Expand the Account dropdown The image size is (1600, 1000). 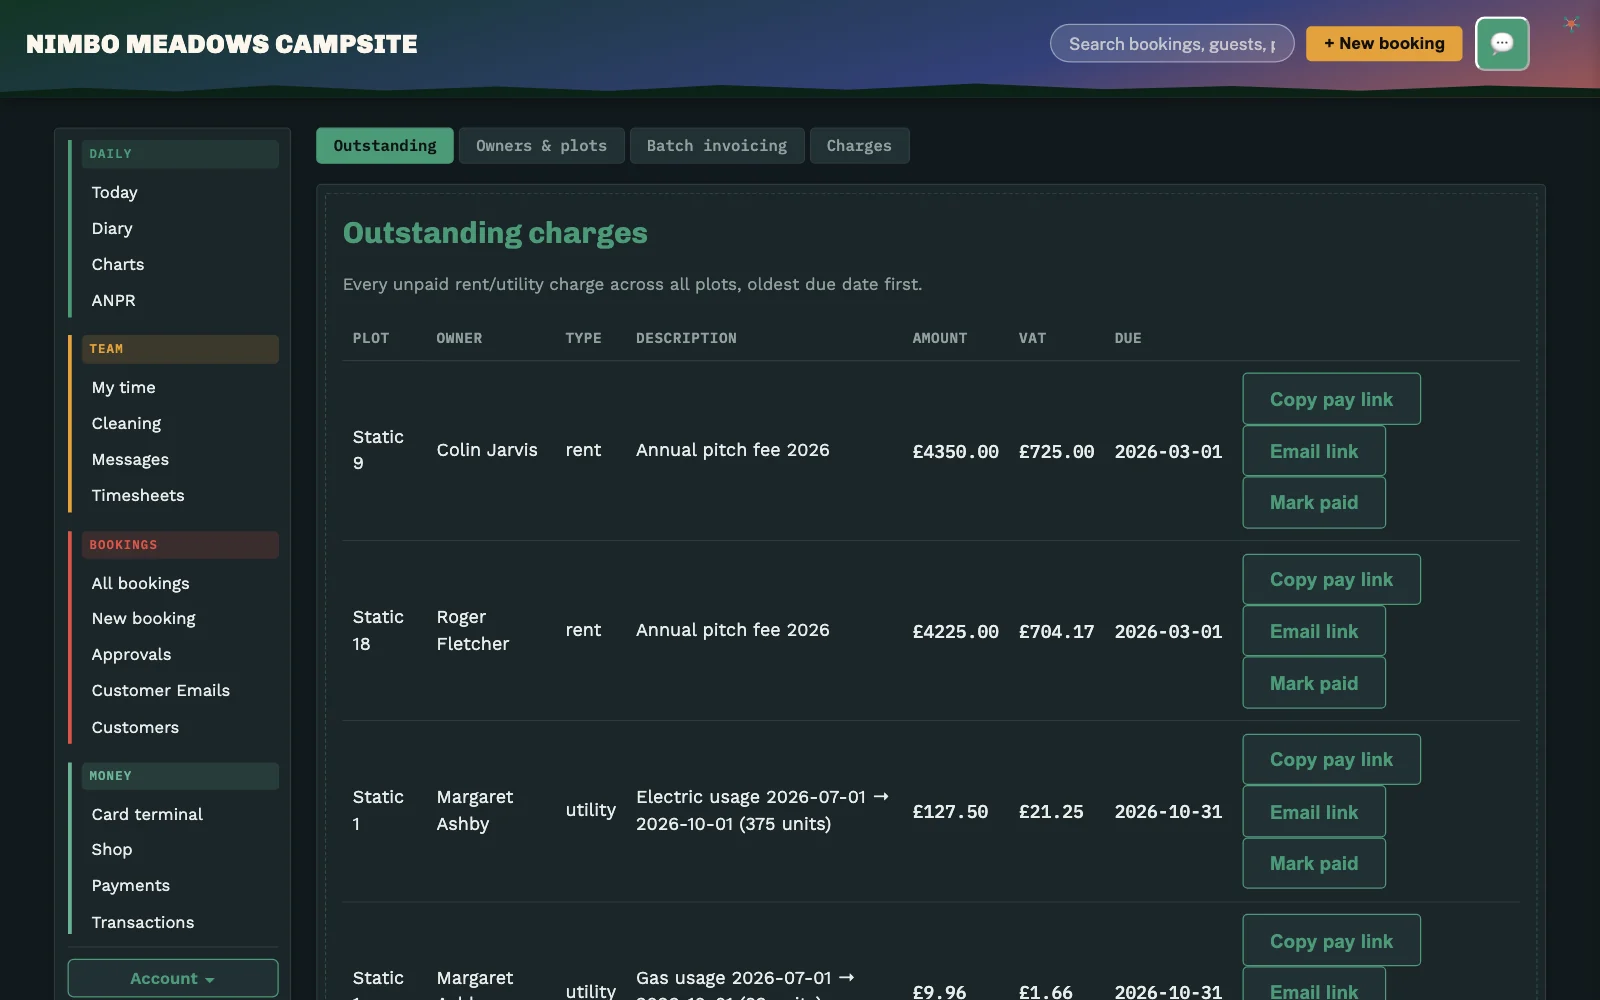click(173, 978)
